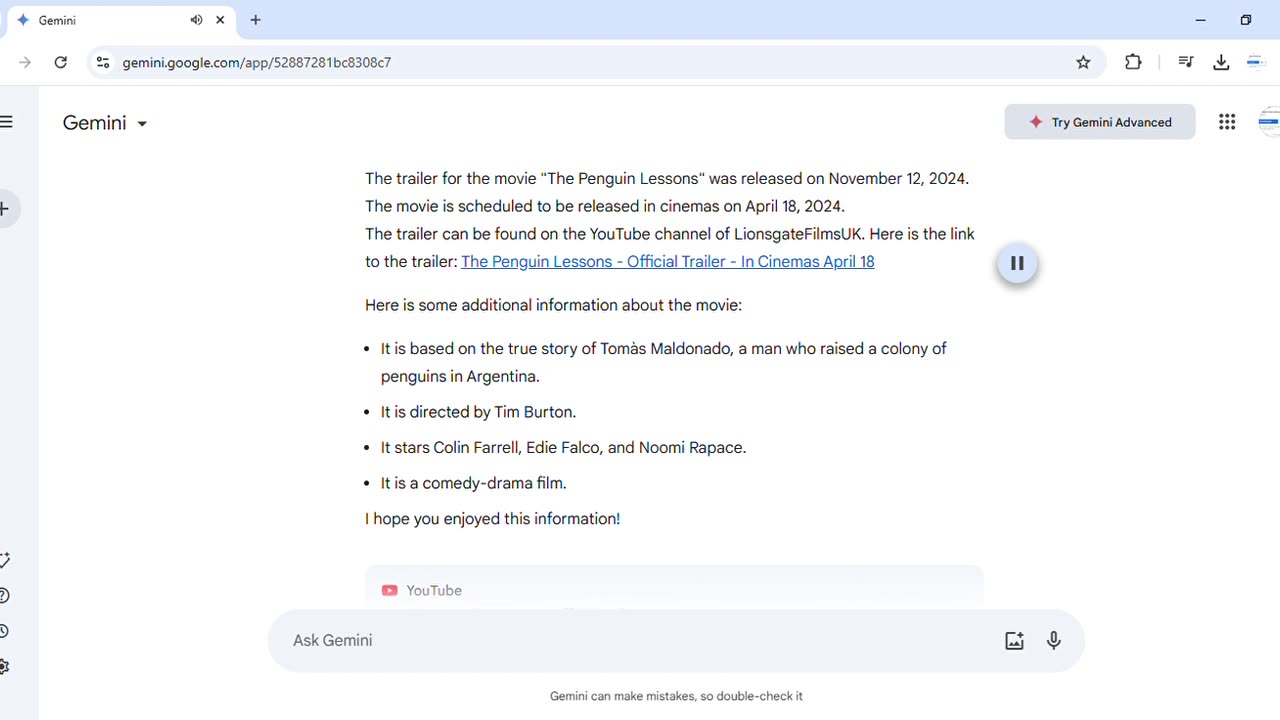This screenshot has height=720, width=1280.
Task: Open browser downloads icon
Action: point(1221,62)
